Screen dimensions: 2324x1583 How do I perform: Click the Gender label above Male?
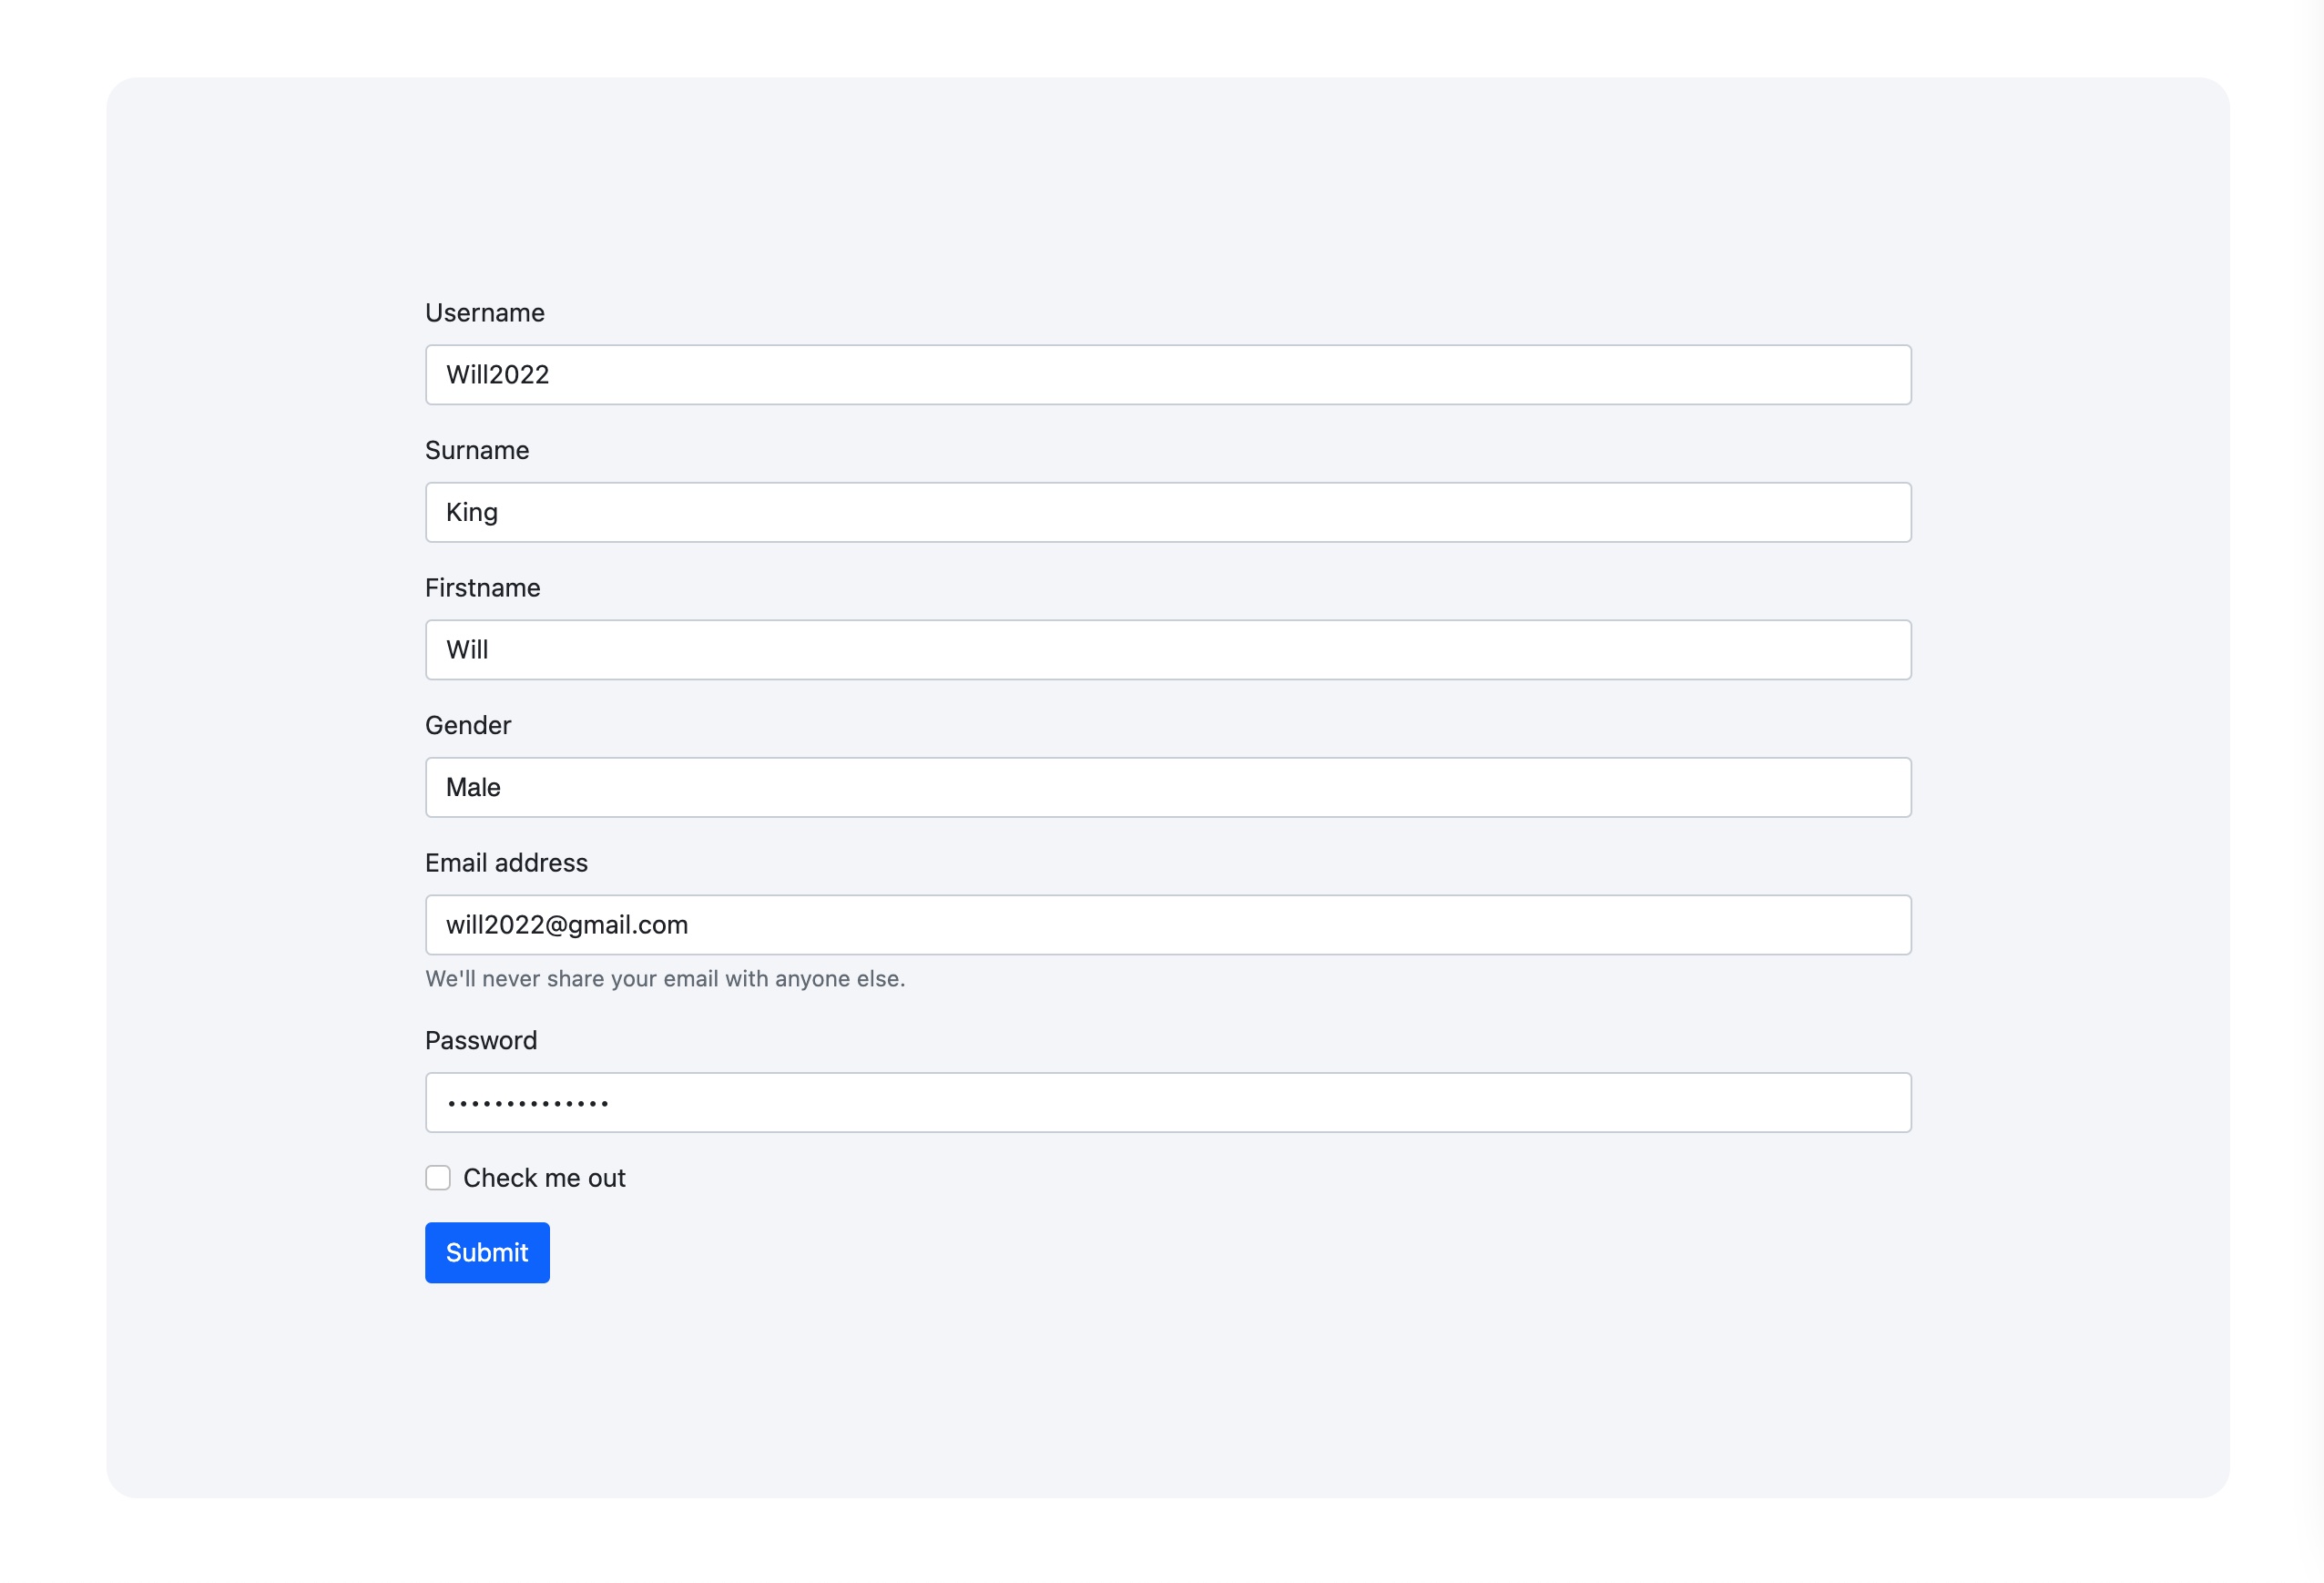click(x=468, y=725)
